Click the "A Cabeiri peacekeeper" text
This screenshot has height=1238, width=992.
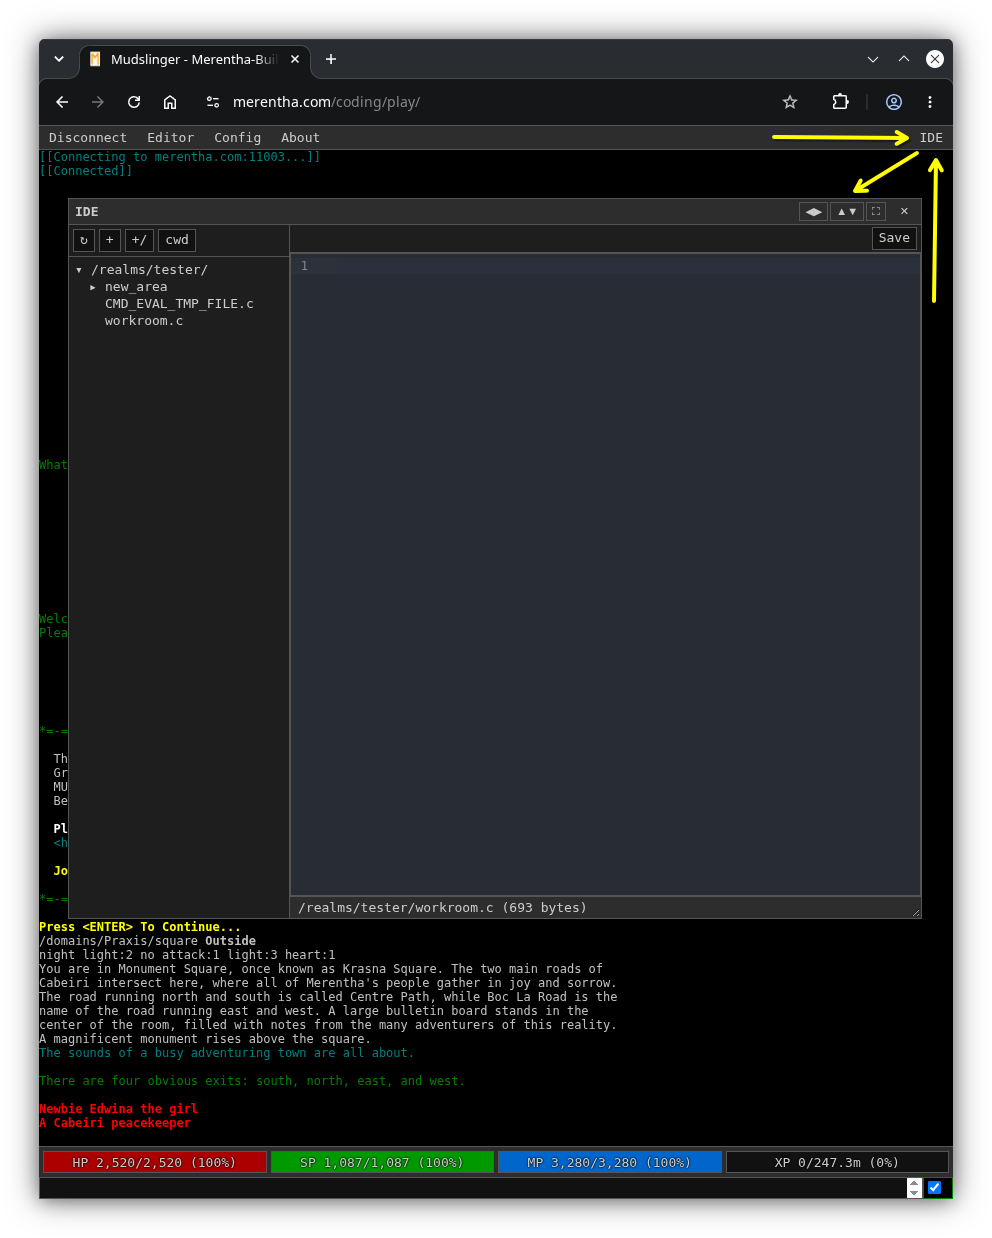pos(115,1123)
